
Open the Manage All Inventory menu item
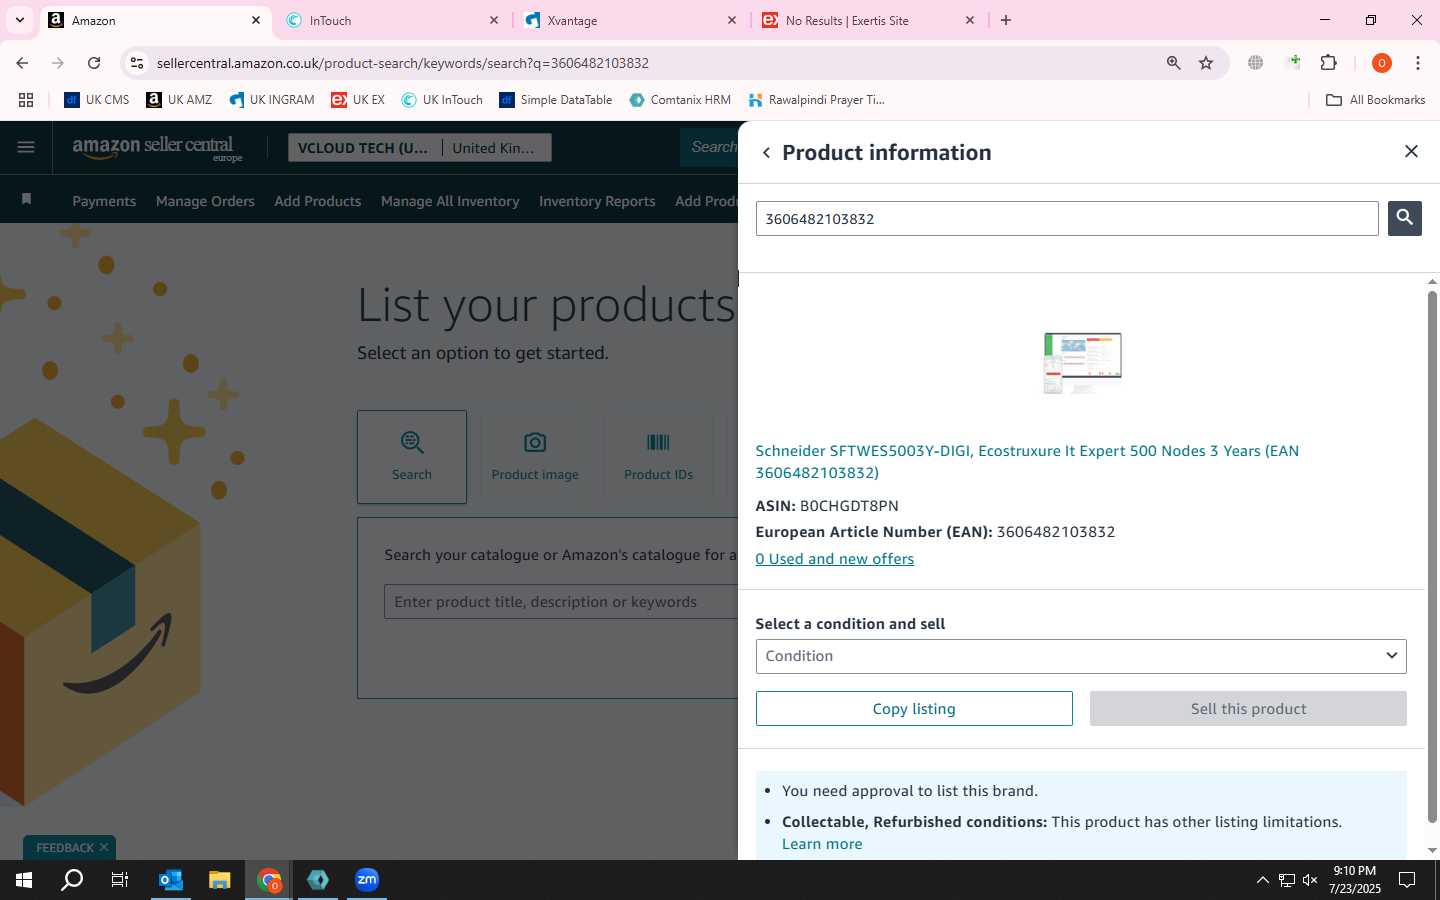pos(450,201)
